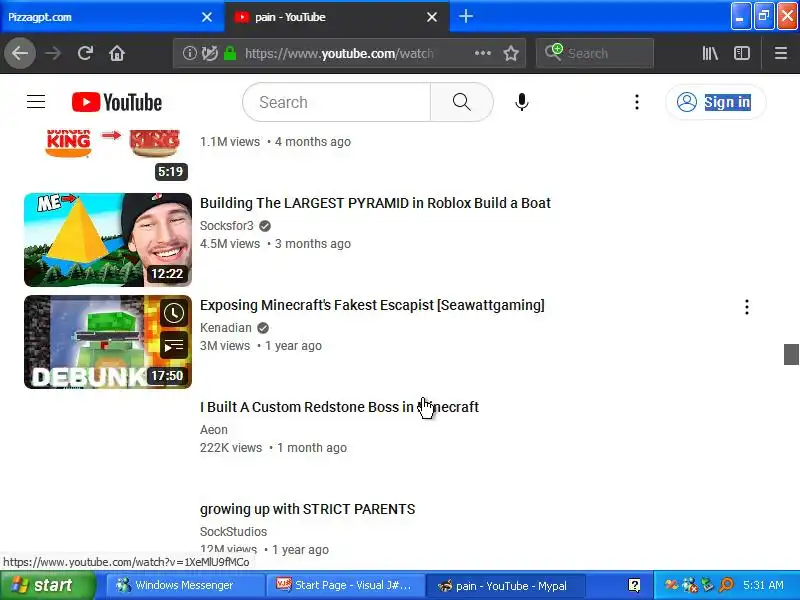This screenshot has width=800, height=600.
Task: Click the tracking protection shield icon
Action: pos(210,53)
